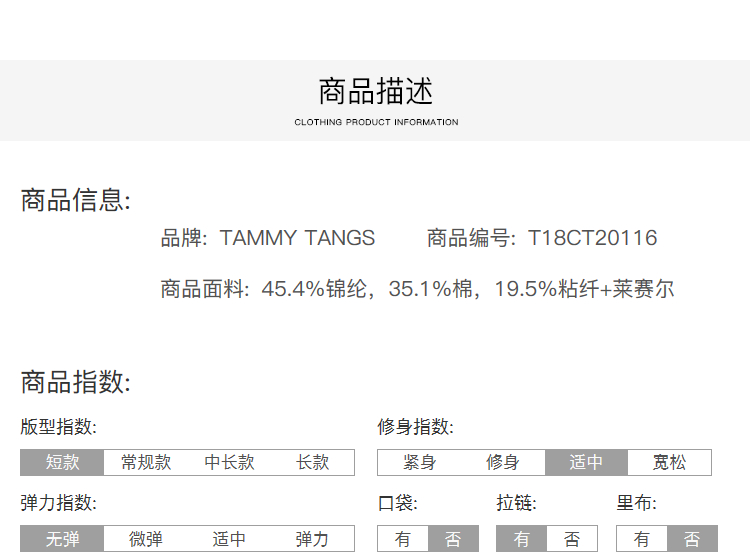Pick the 弹力 option box under 弹力指数
The height and width of the screenshot is (552, 750).
(x=313, y=539)
